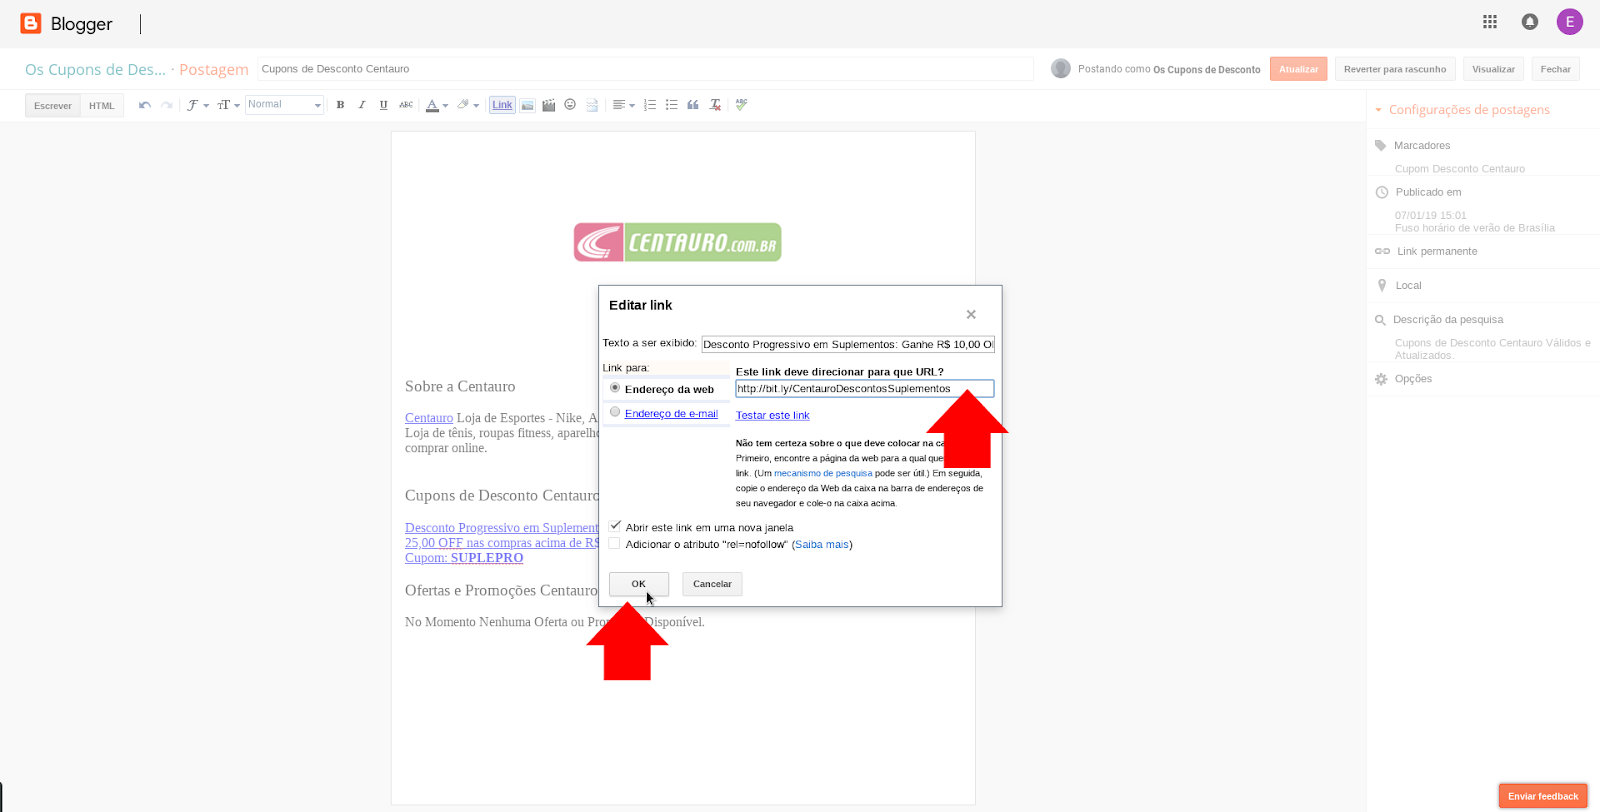Screen dimensions: 1600x812
Task: Click the Centauro link in post
Action: (429, 418)
